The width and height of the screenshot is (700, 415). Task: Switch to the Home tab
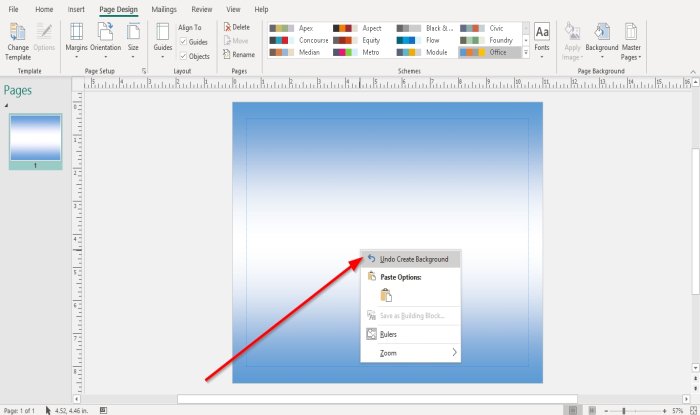(44, 9)
